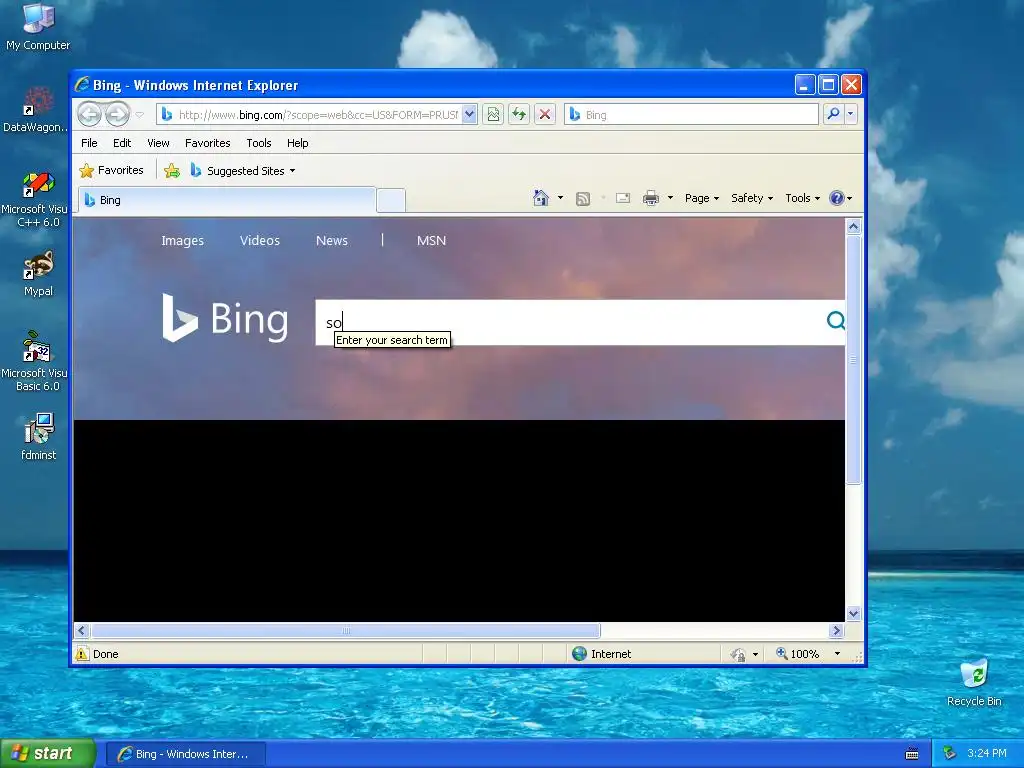Click the RSS feeds icon

[x=583, y=199]
